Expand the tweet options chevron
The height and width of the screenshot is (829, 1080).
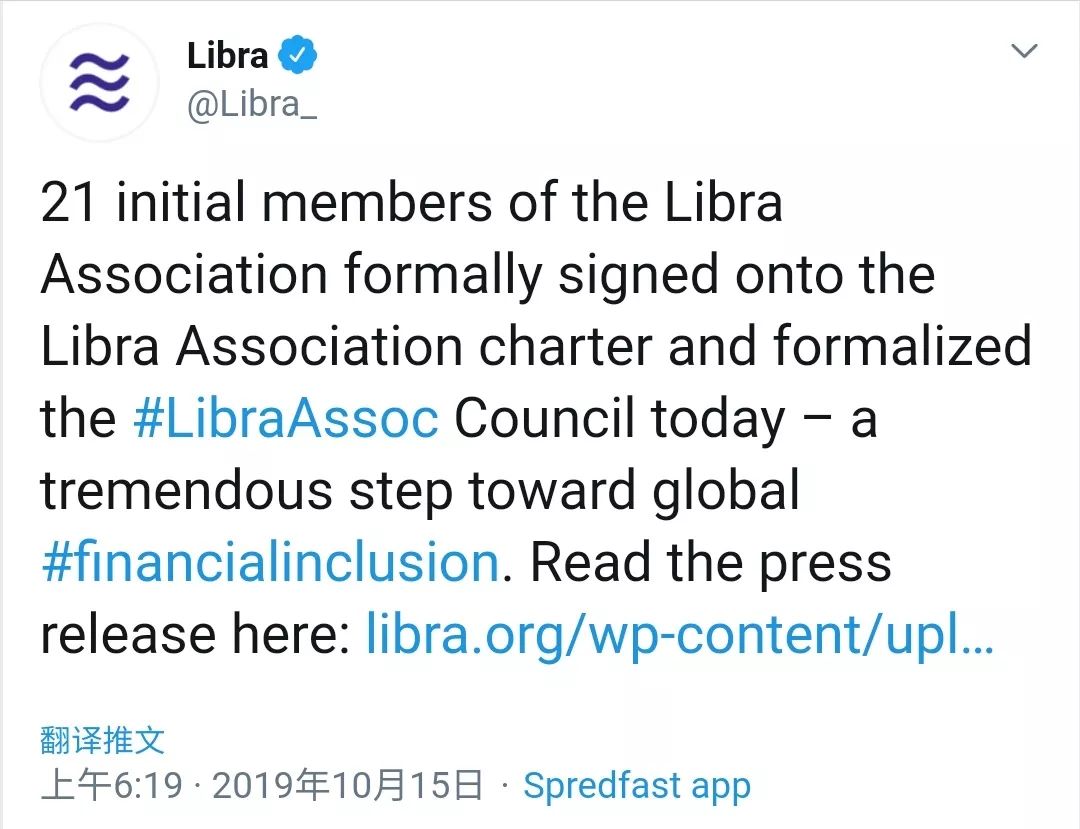click(x=1024, y=51)
